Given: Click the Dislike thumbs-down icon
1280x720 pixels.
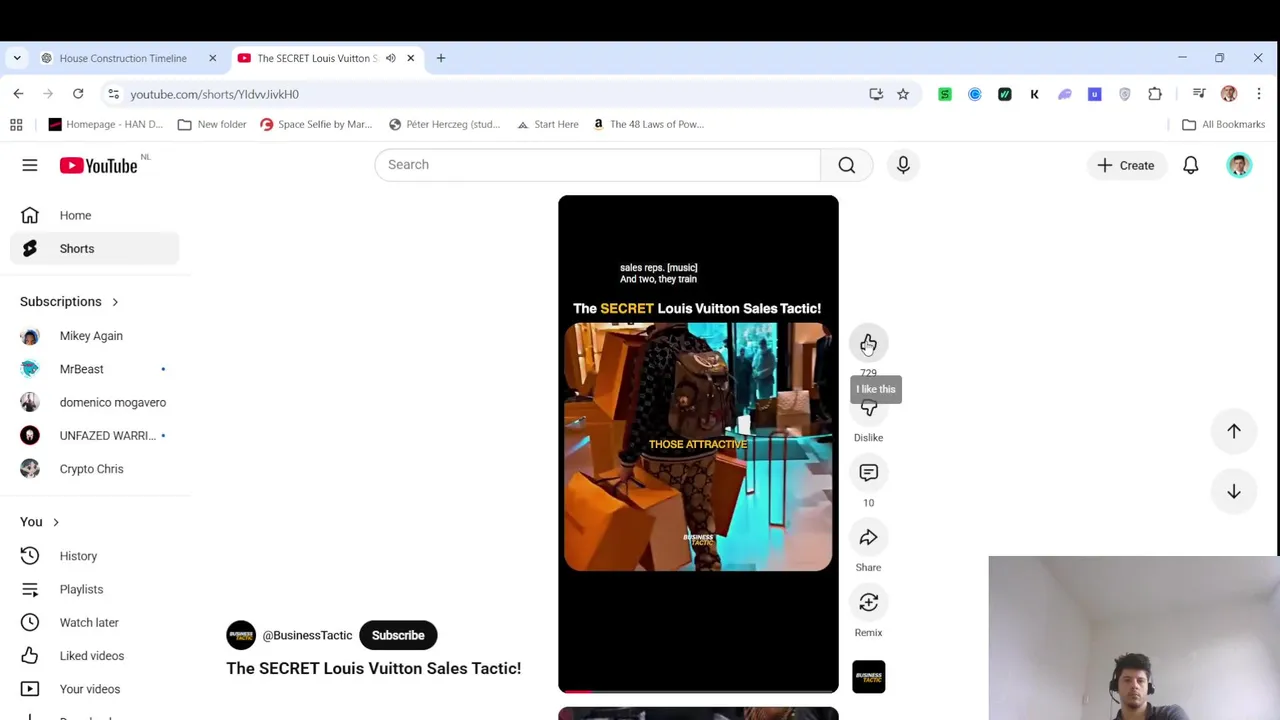Looking at the screenshot, I should point(868,408).
